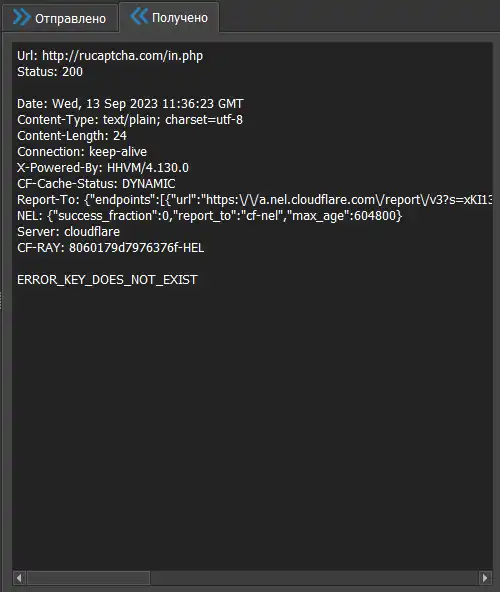Place cursor on Status: 200 line

[x=50, y=72]
